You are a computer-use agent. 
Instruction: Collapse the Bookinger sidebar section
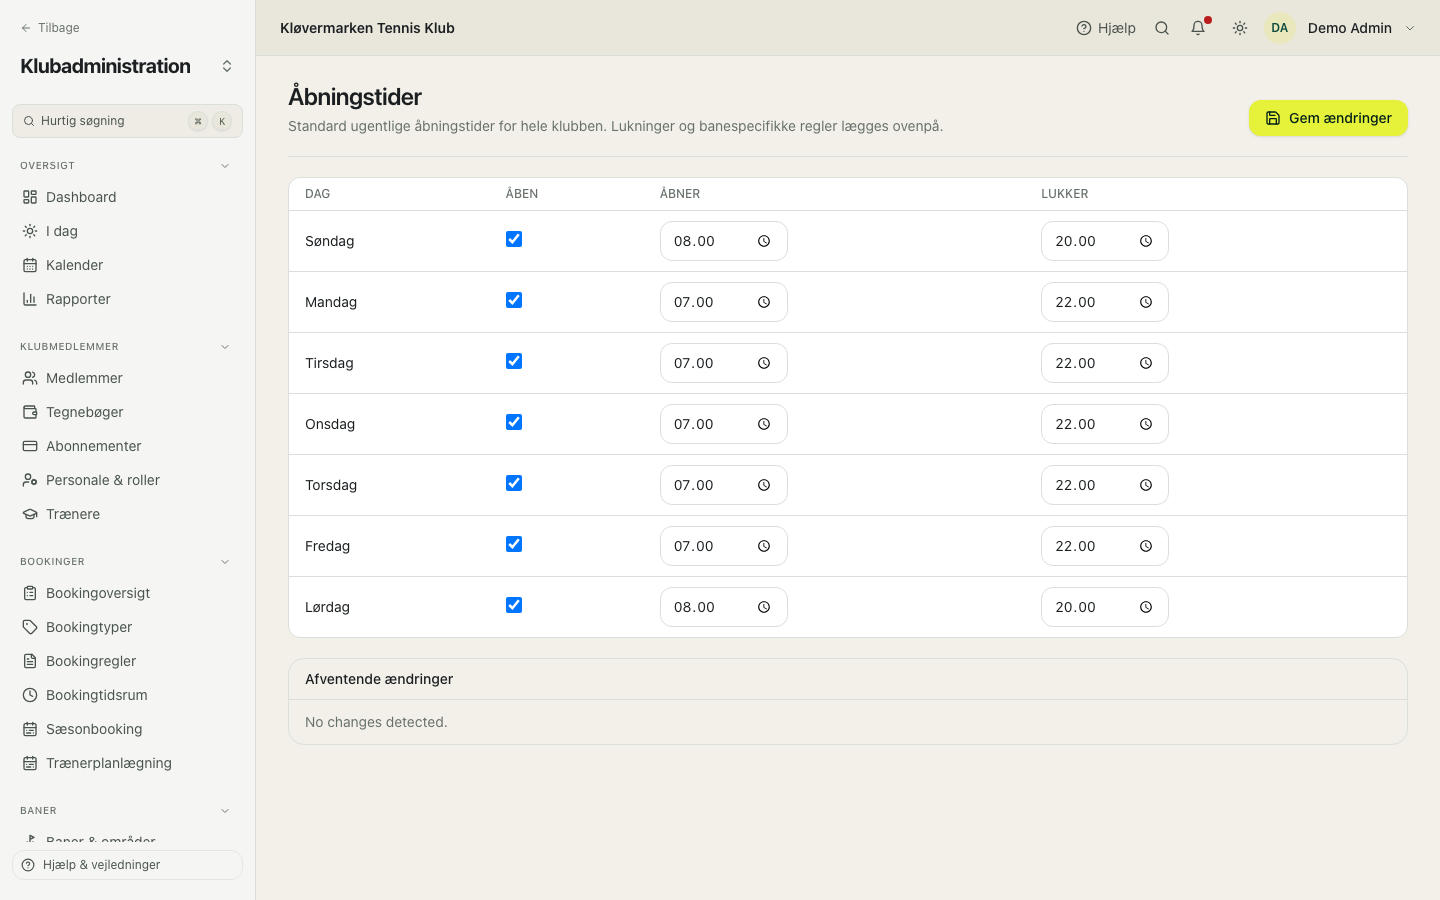point(225,562)
